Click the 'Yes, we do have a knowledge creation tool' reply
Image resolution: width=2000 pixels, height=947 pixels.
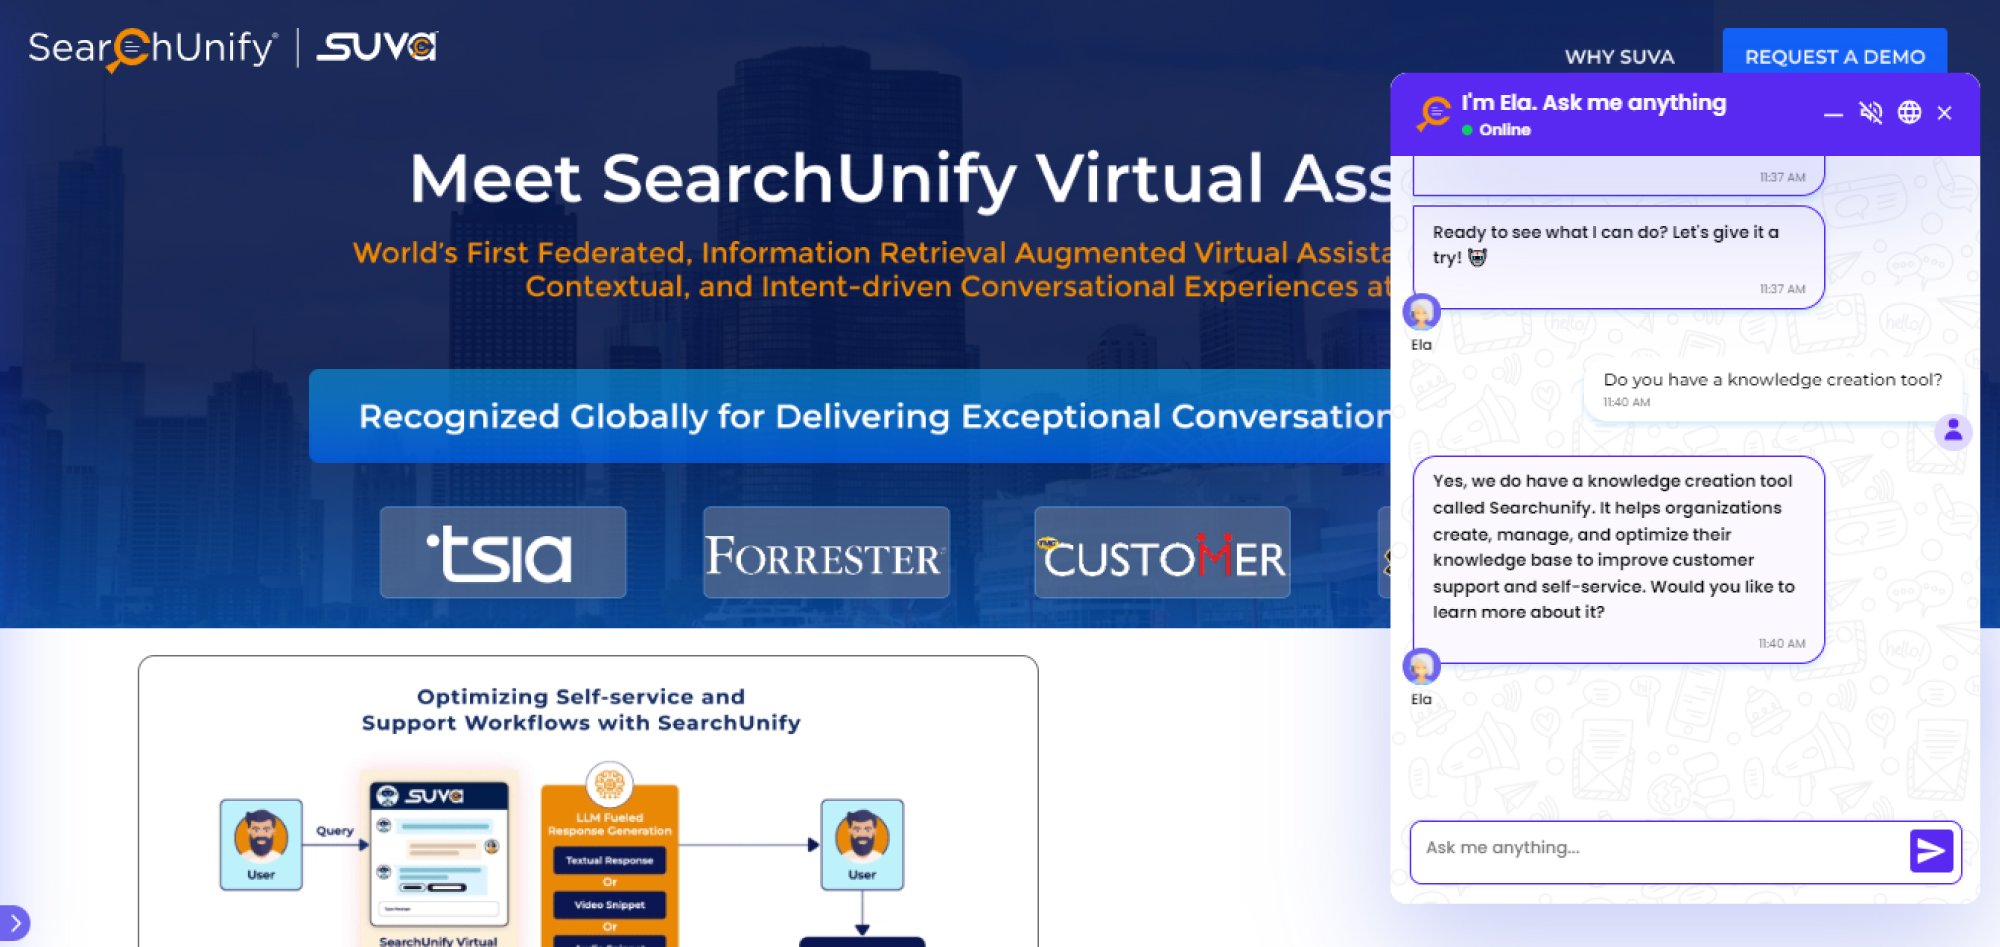coord(1618,559)
